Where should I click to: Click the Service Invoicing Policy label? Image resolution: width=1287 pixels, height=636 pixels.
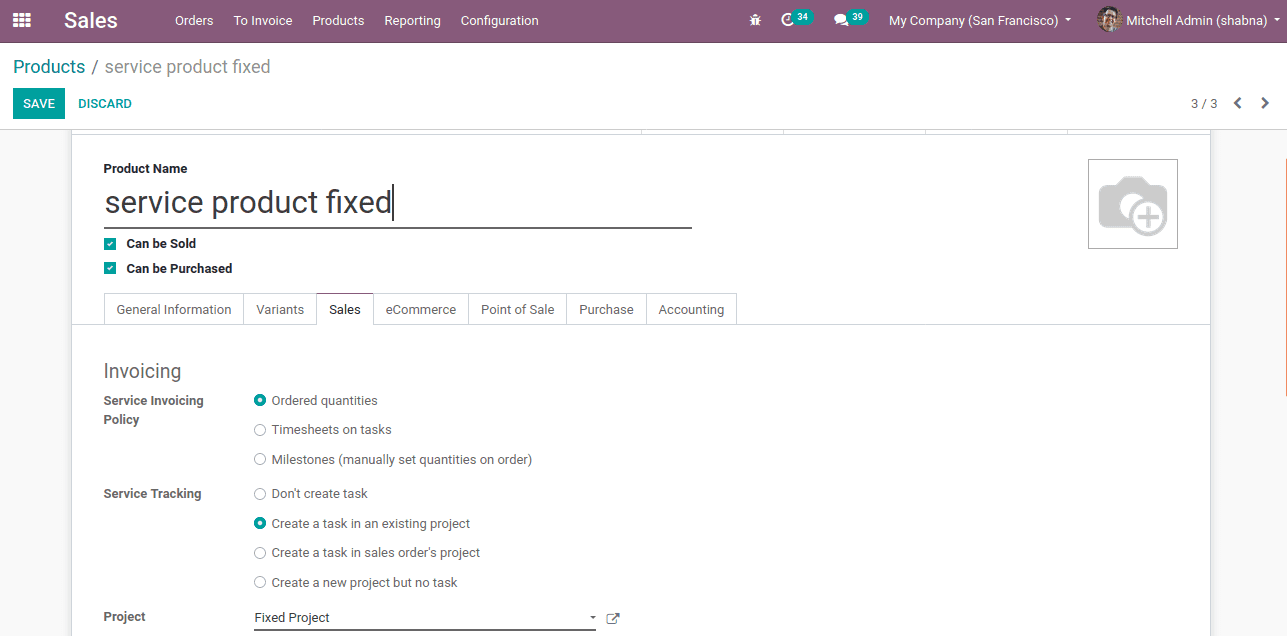(154, 410)
